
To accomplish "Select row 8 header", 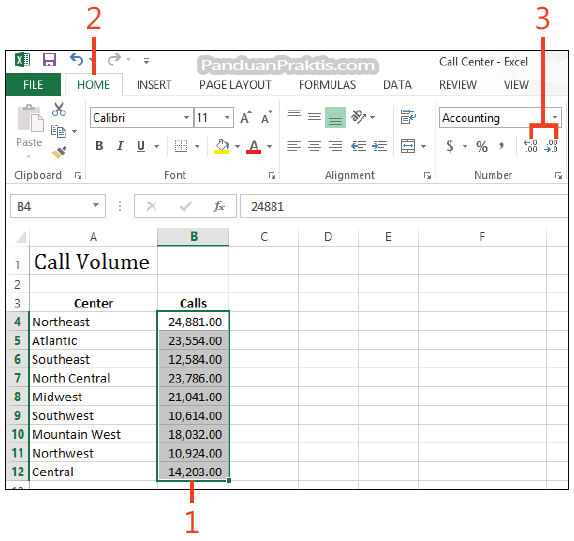I will coord(17,396).
